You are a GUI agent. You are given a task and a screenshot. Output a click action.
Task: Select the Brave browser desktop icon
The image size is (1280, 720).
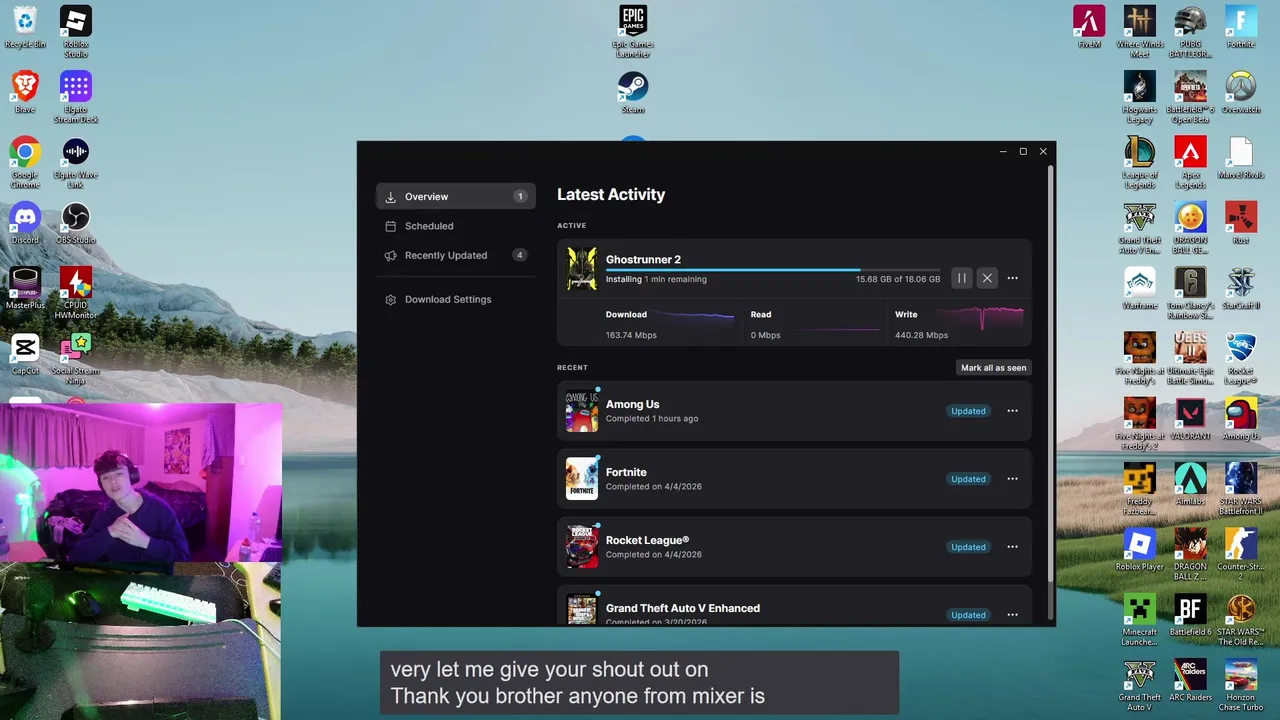coord(25,92)
